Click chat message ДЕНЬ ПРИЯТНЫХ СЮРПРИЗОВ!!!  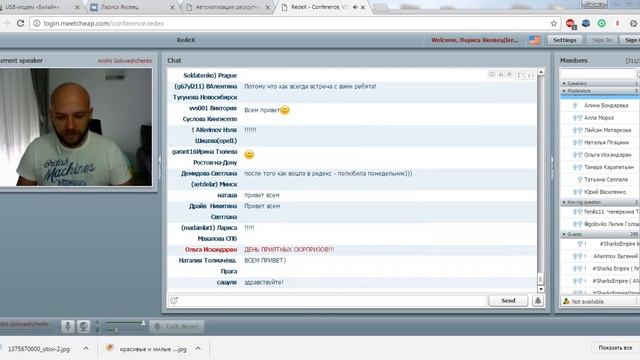point(289,249)
